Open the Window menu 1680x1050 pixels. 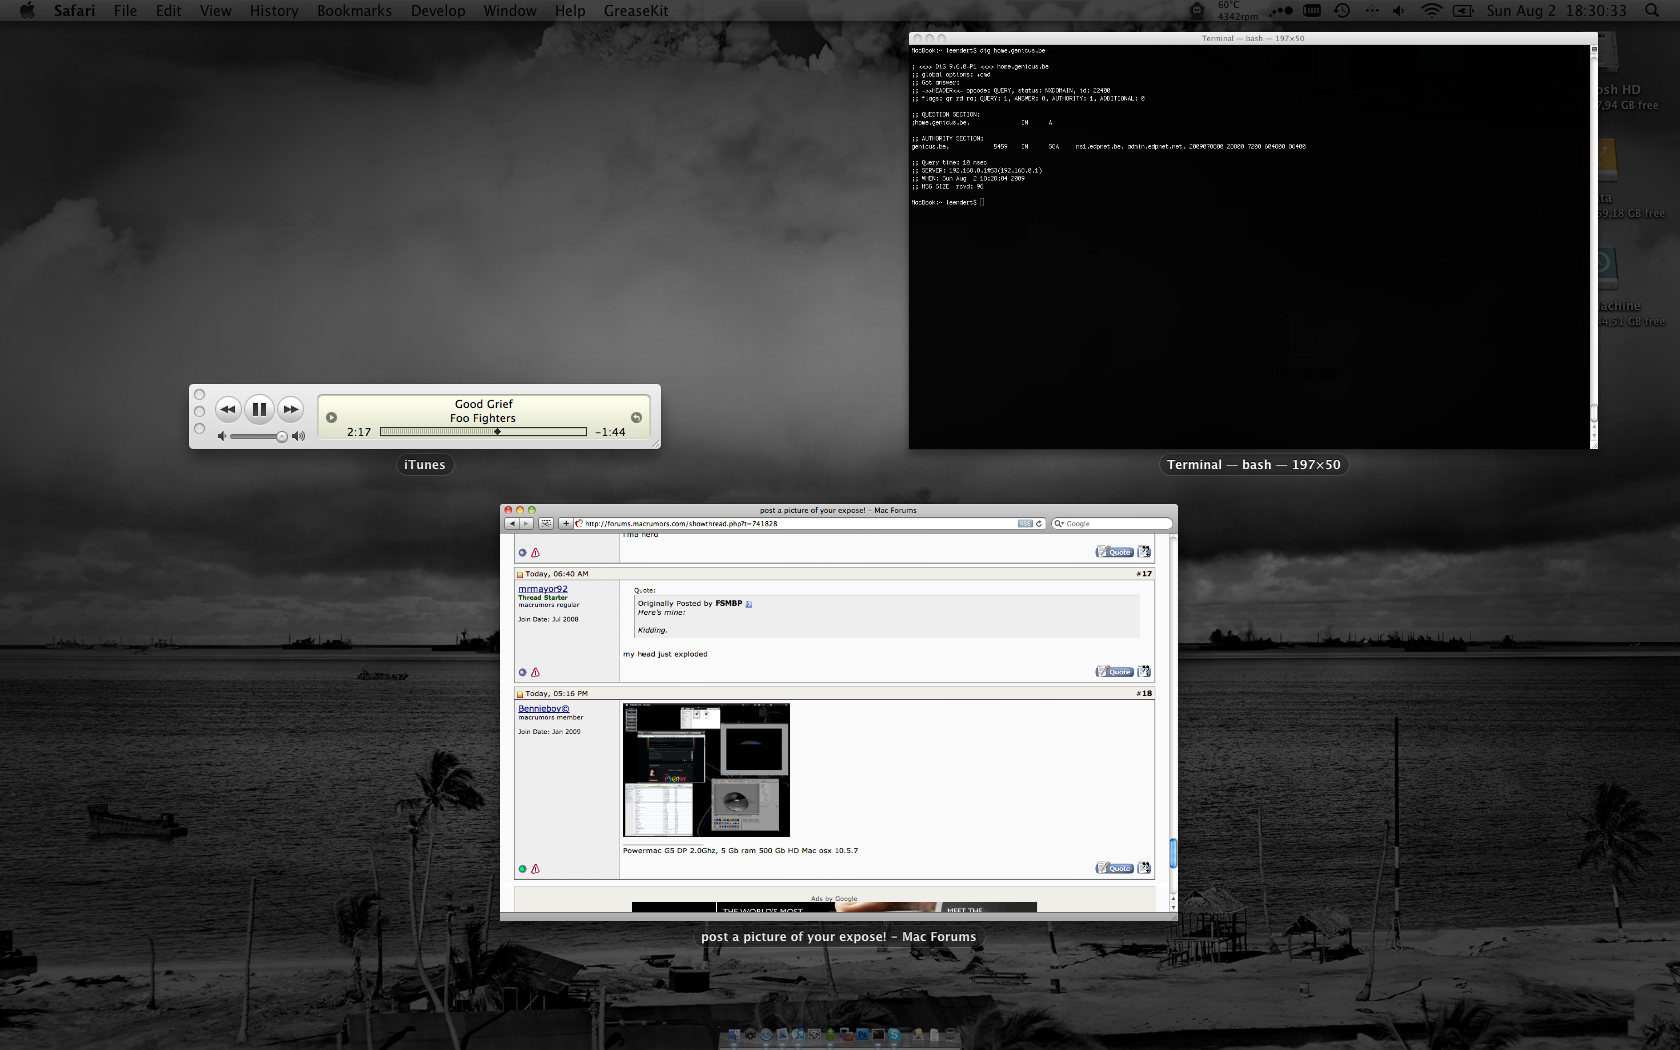pos(510,10)
